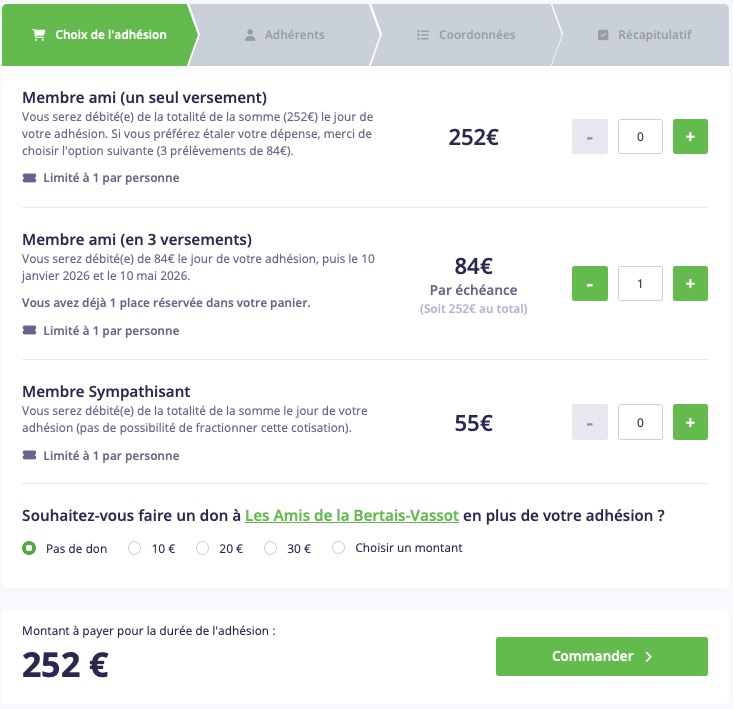This screenshot has width=733, height=709.
Task: Decrease Membre ami single payment quantity
Action: tap(589, 137)
